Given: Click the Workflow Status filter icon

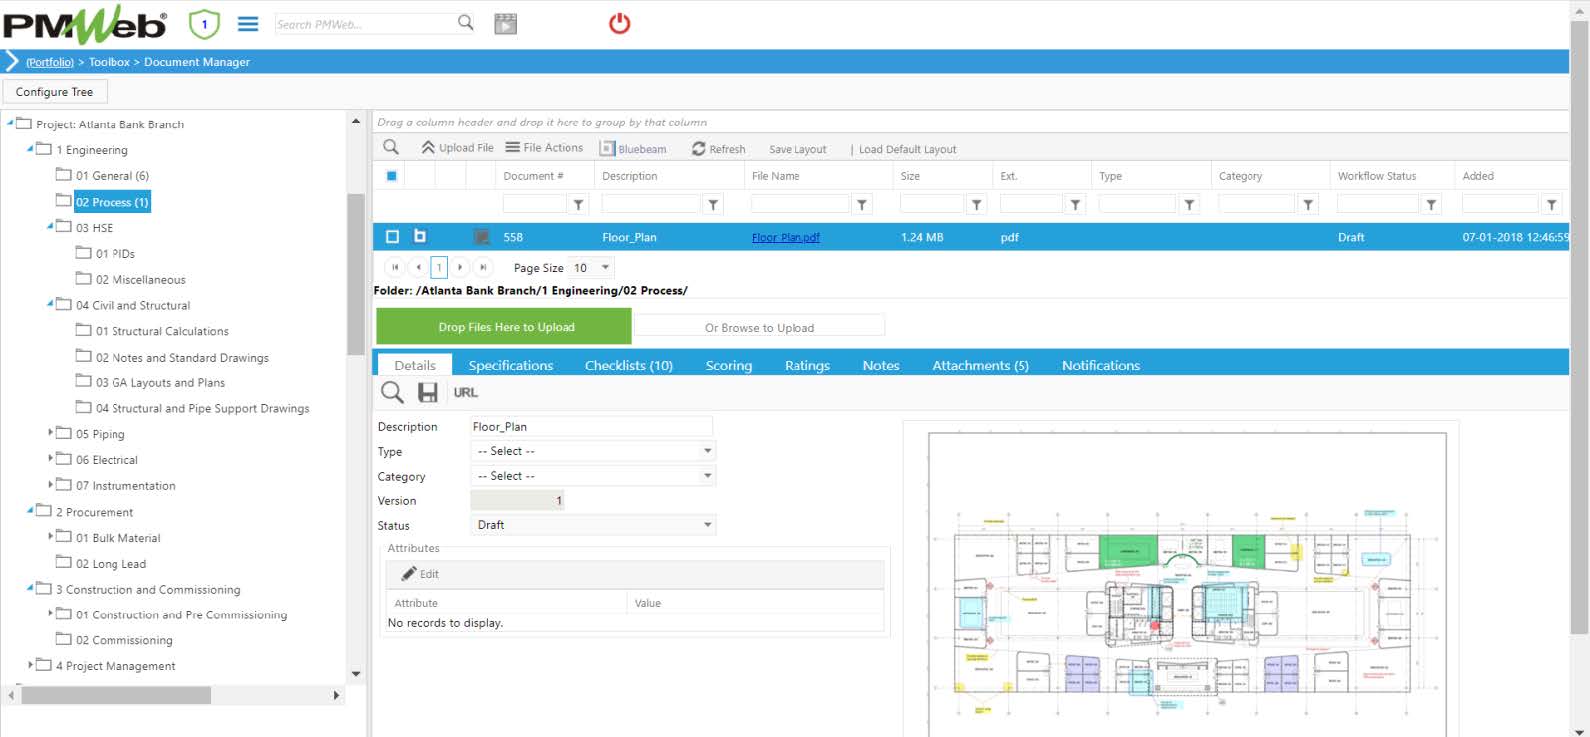Looking at the screenshot, I should pos(1432,205).
